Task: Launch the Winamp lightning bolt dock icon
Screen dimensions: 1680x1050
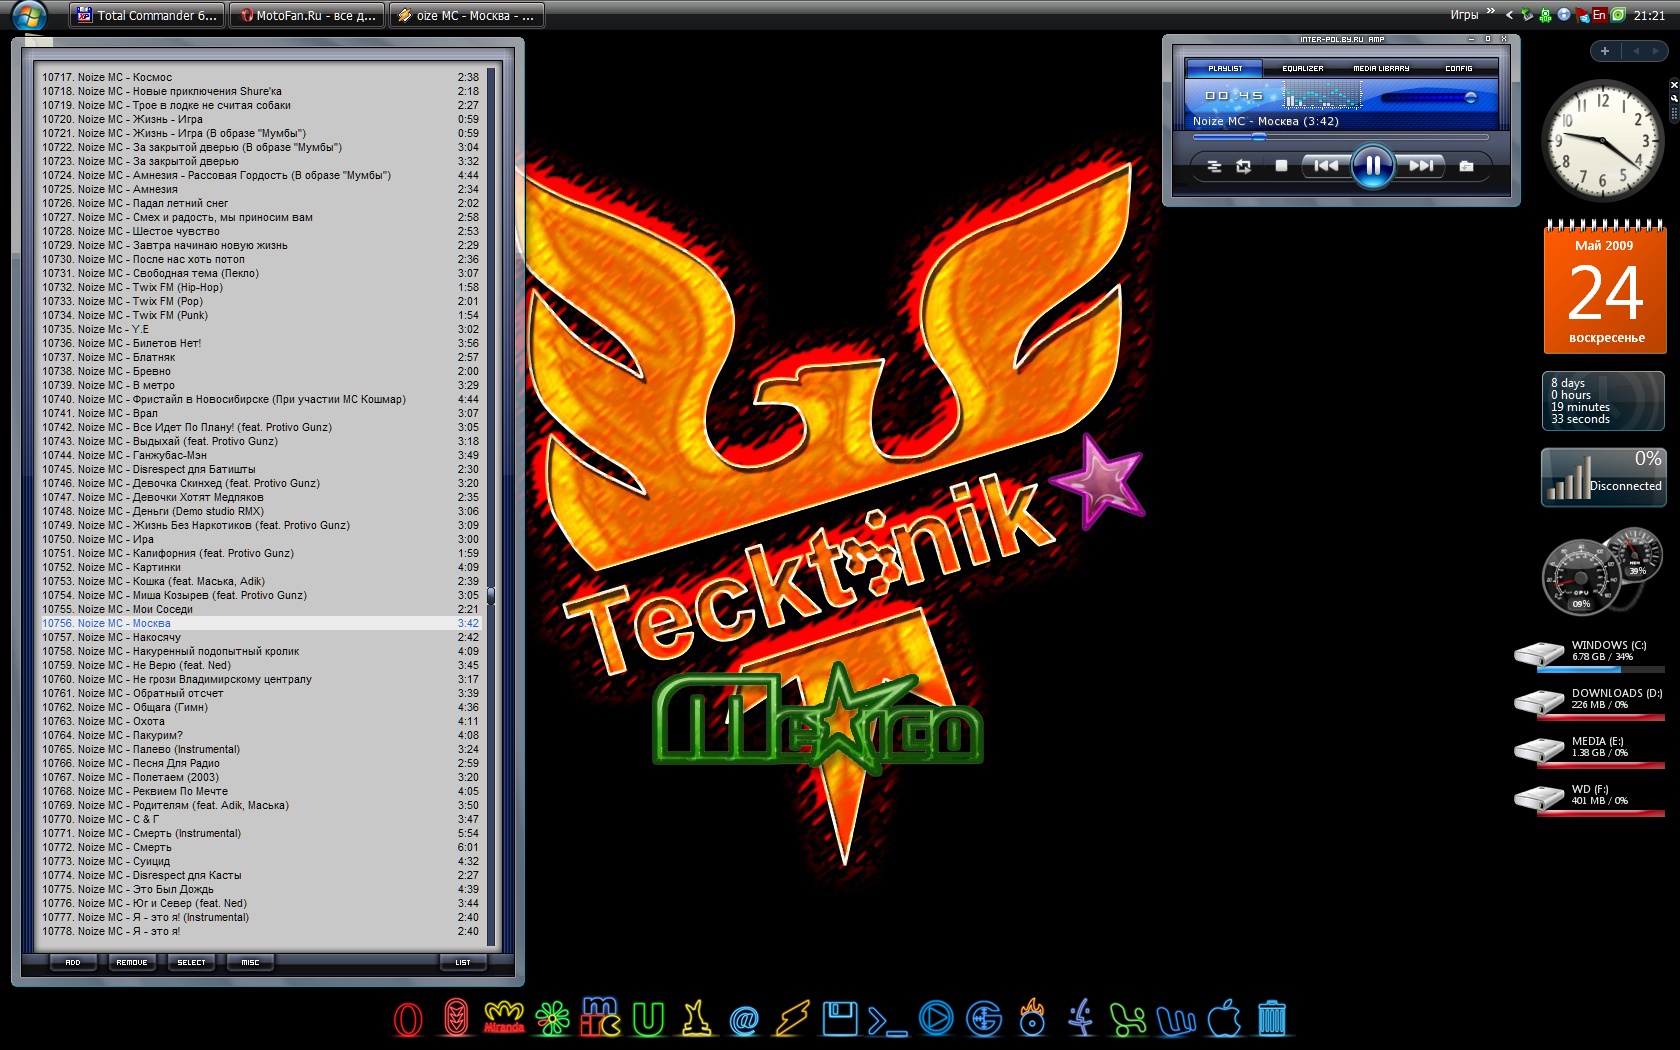Action: point(792,1019)
